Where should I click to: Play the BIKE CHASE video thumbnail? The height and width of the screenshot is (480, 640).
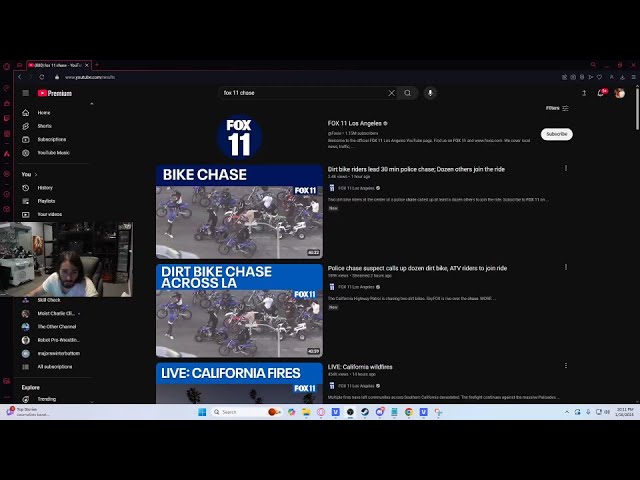[x=239, y=212]
